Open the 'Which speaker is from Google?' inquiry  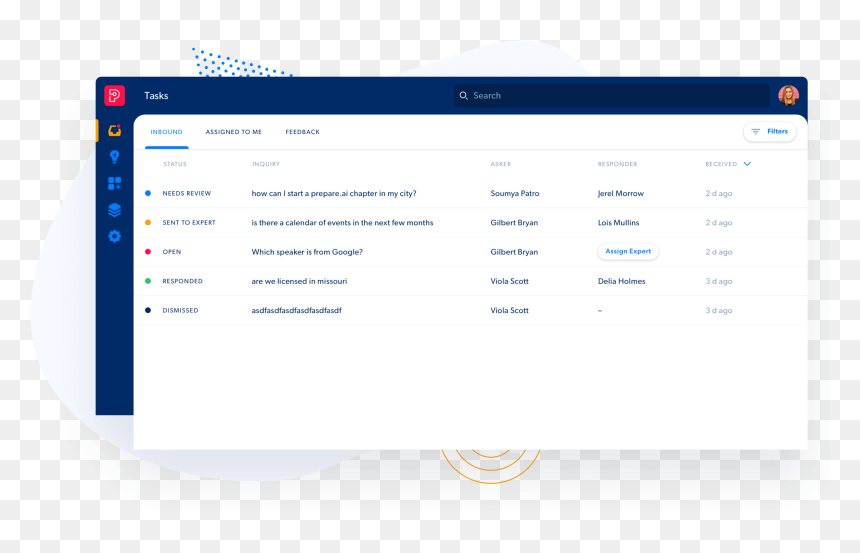307,252
